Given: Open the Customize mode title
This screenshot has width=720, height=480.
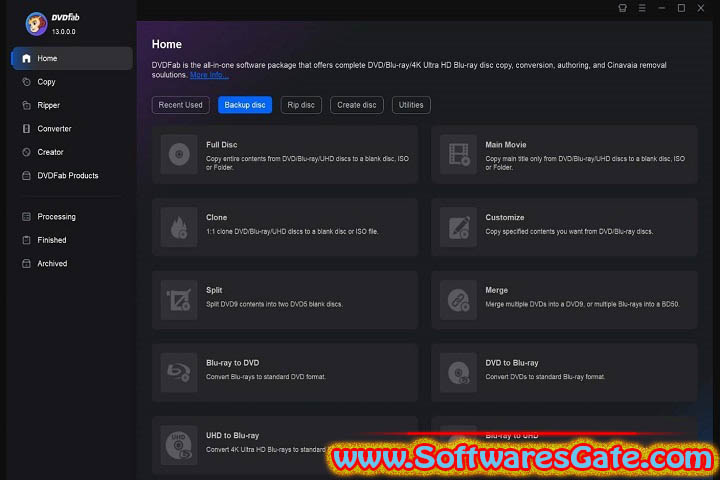Looking at the screenshot, I should (505, 217).
